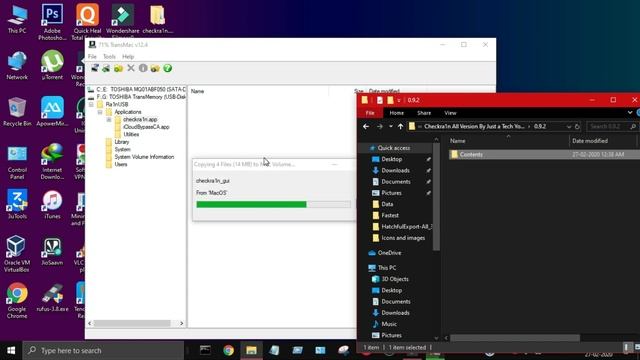Click the X delete icon in TransMac toolbar

tap(131, 68)
